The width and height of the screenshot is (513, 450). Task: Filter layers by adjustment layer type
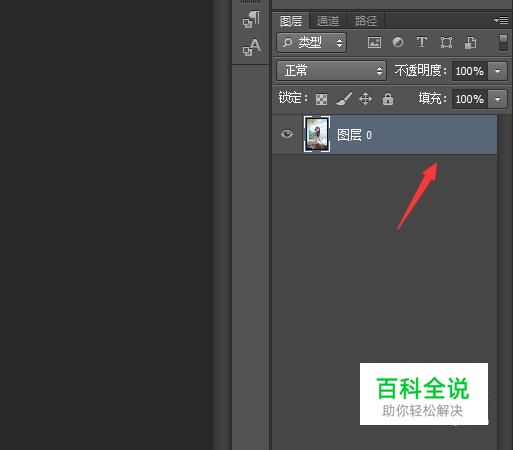coord(398,42)
